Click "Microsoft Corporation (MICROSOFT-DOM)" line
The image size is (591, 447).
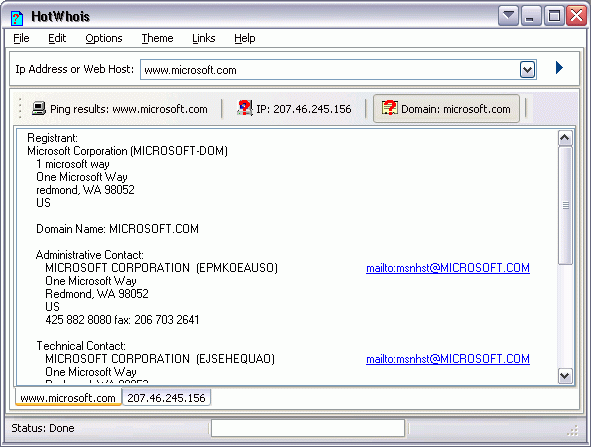click(127, 151)
